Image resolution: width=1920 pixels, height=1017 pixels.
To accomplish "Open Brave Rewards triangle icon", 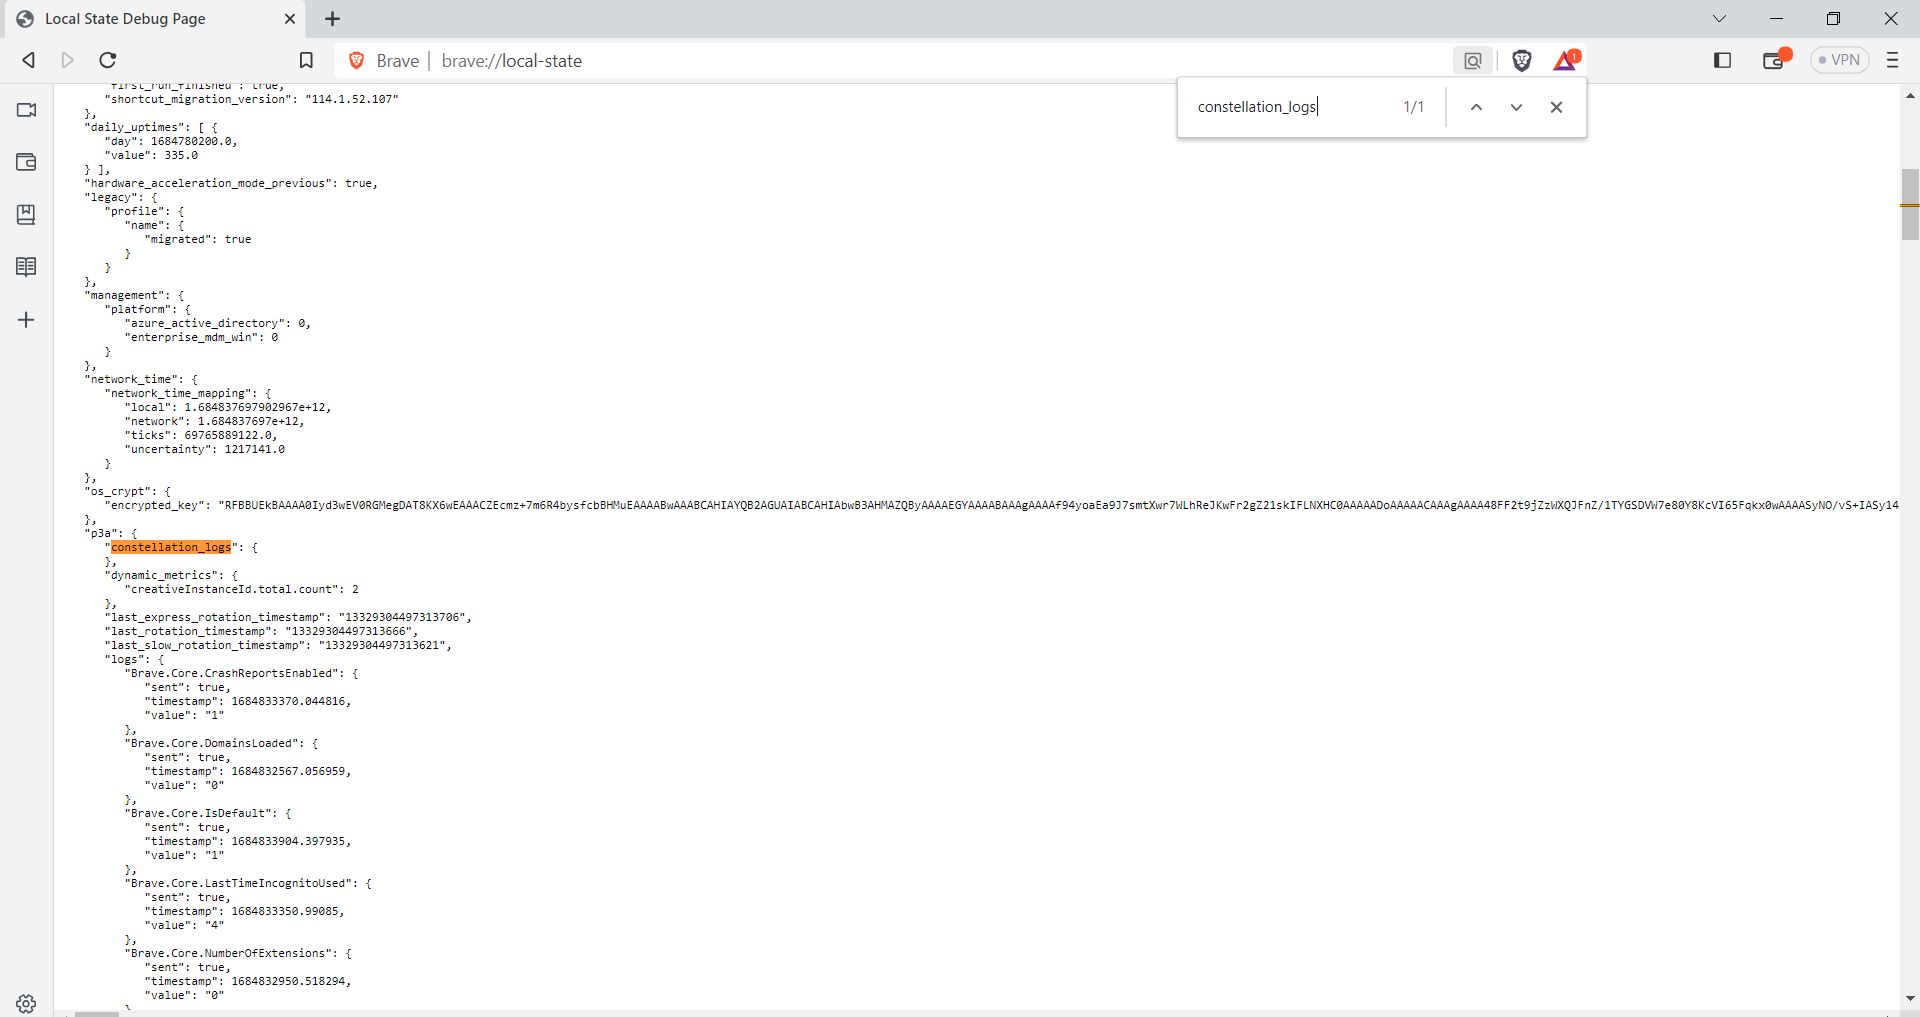I will [x=1564, y=60].
